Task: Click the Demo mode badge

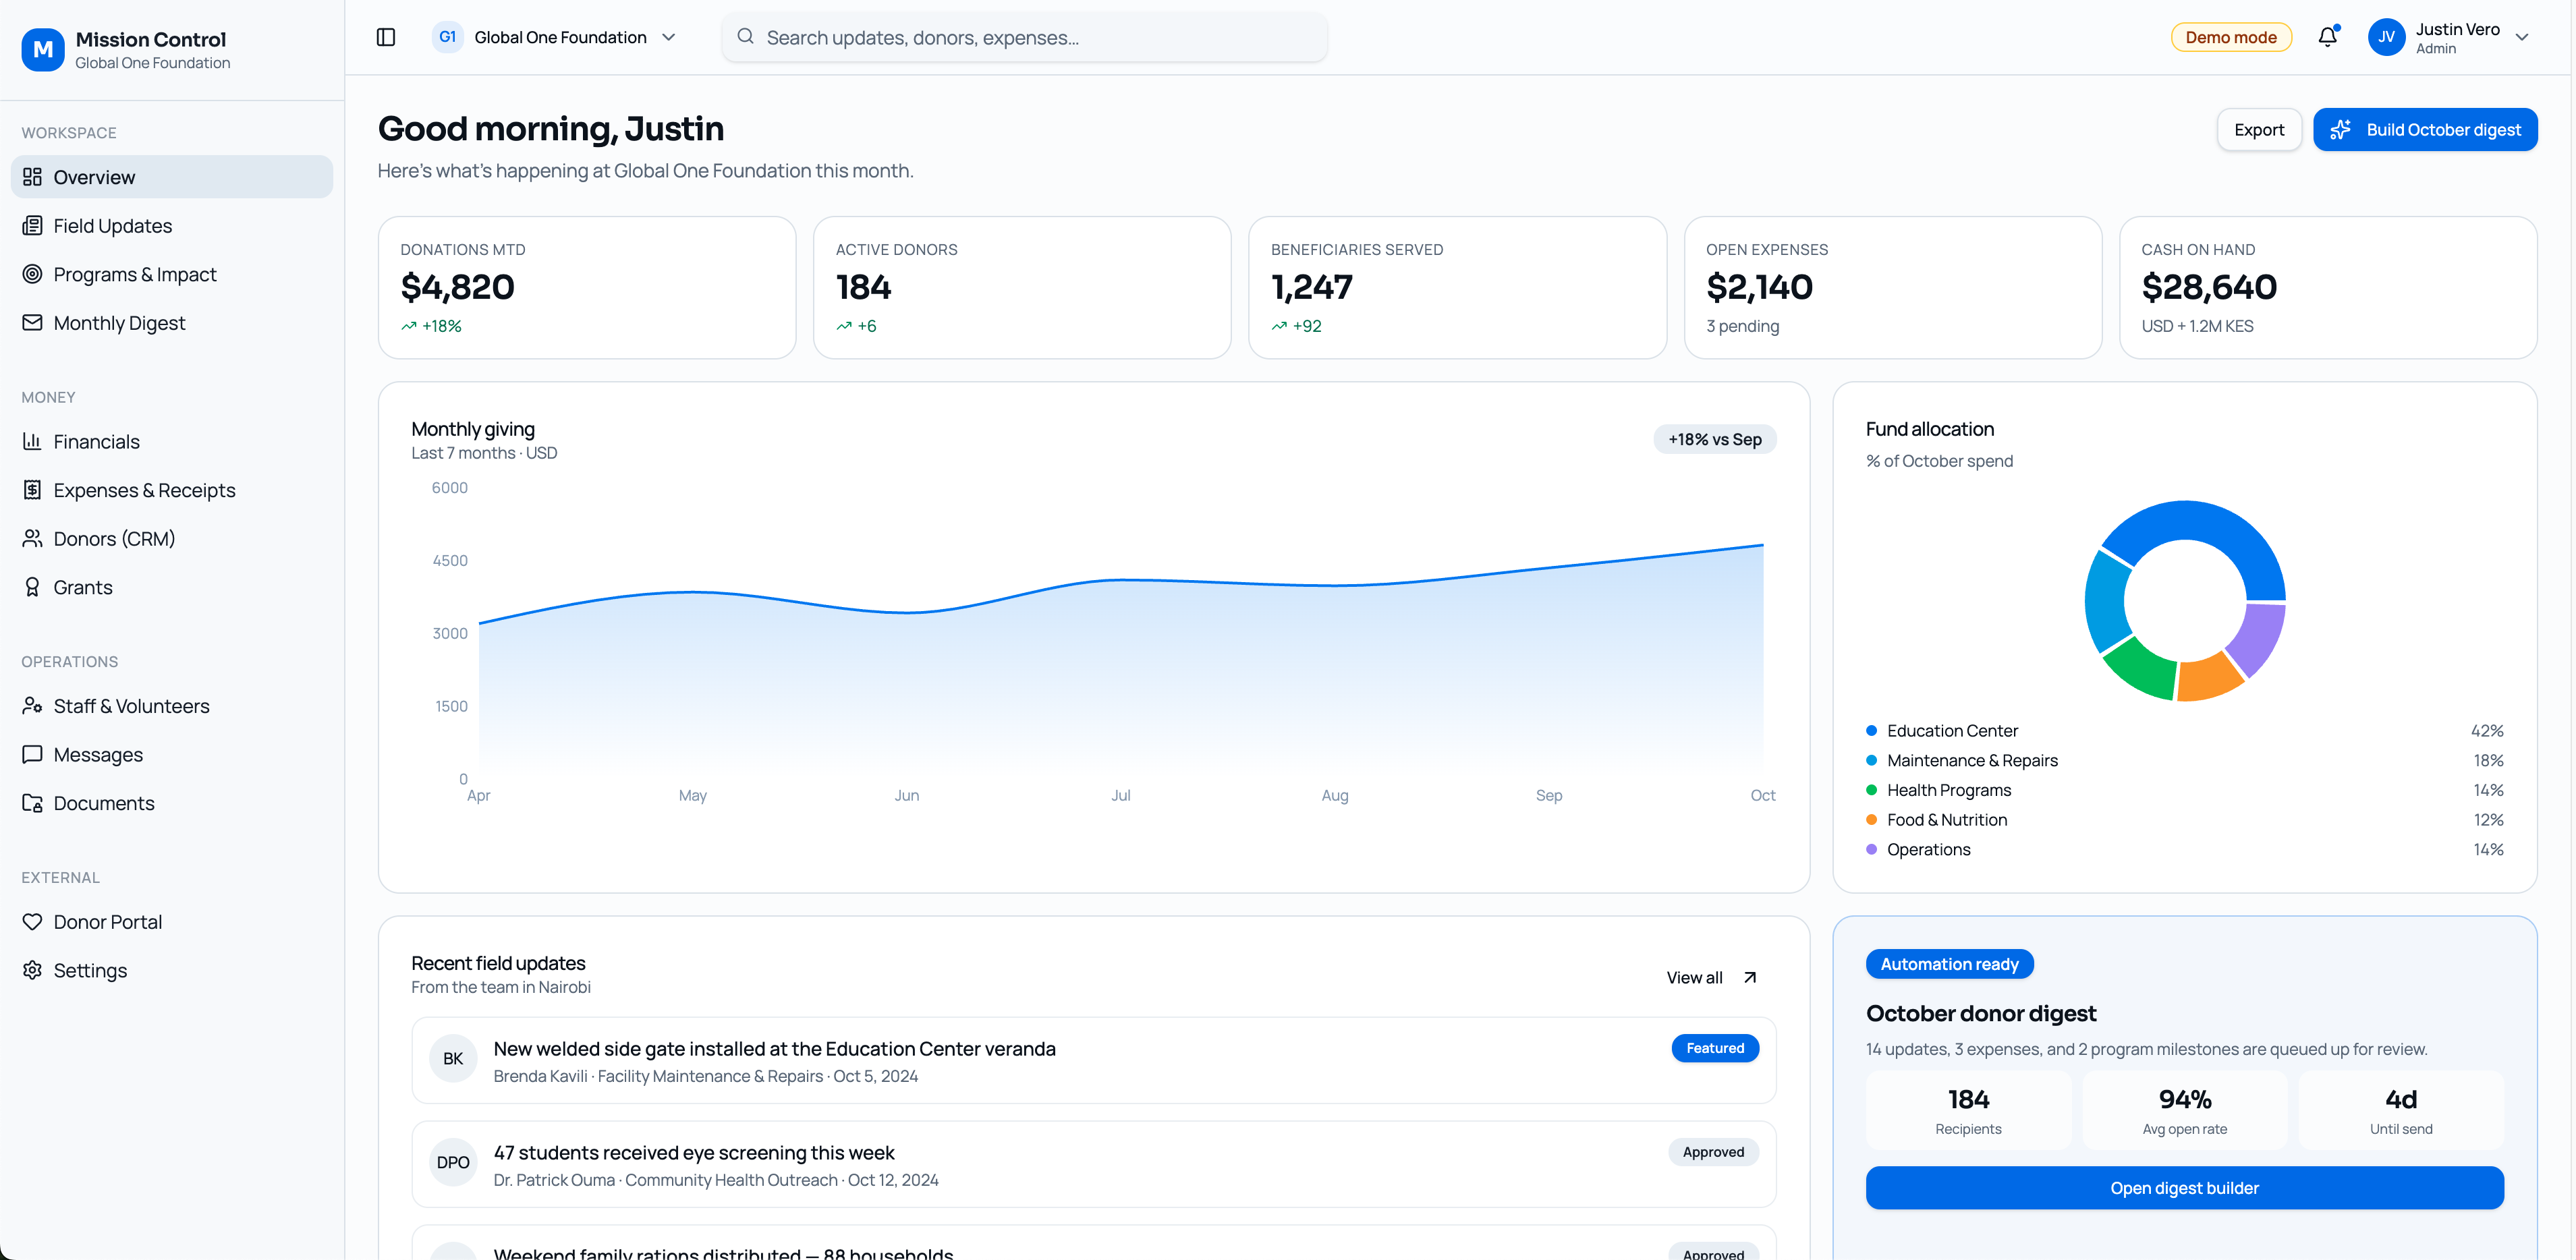Action: coord(2230,37)
